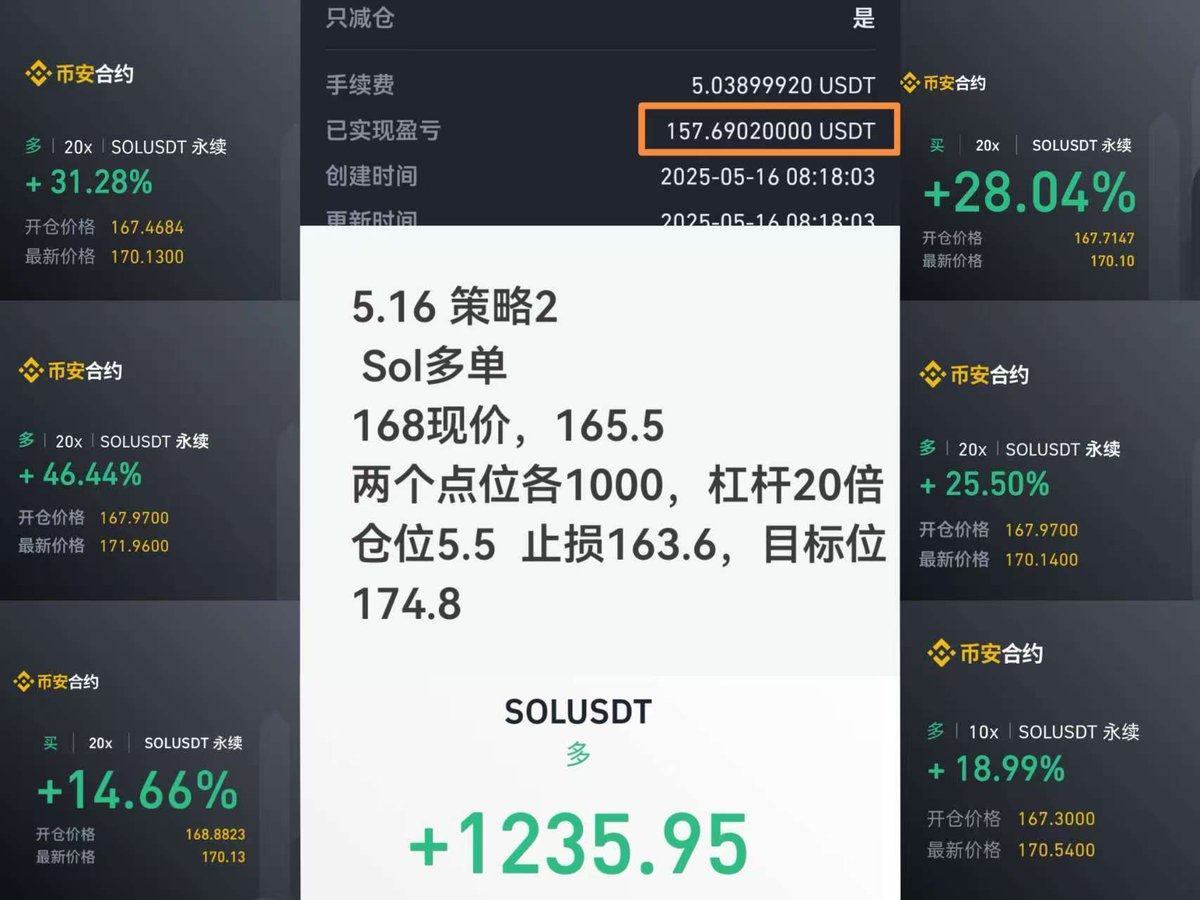Click the latest price 170.10
This screenshot has width=1200, height=900.
1113,261
